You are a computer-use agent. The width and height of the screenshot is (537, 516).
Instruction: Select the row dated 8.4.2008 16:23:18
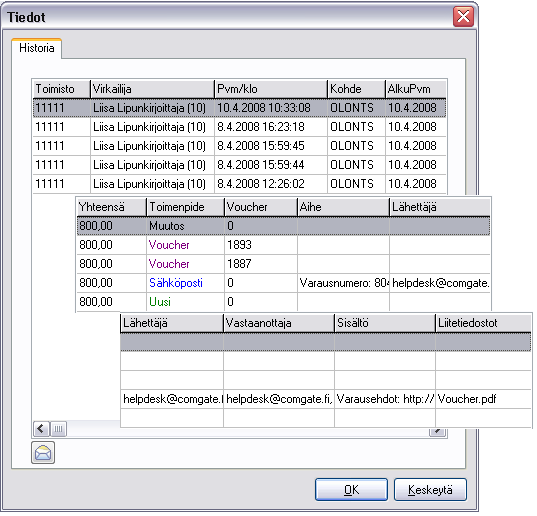(x=239, y=127)
